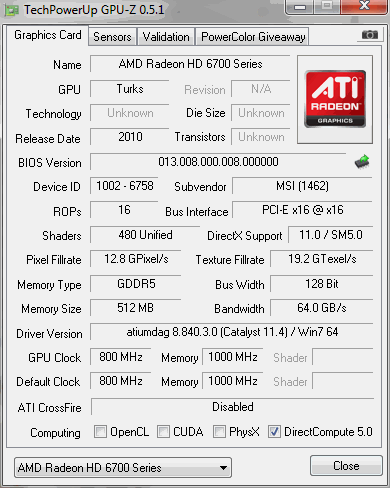Click the Driver Version field atiumdag 8.840.3.0
Image resolution: width=390 pixels, height=488 pixels.
point(232,332)
